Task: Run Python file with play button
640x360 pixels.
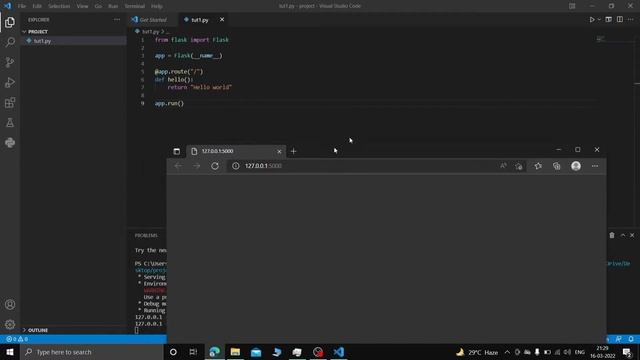Action: (x=591, y=20)
